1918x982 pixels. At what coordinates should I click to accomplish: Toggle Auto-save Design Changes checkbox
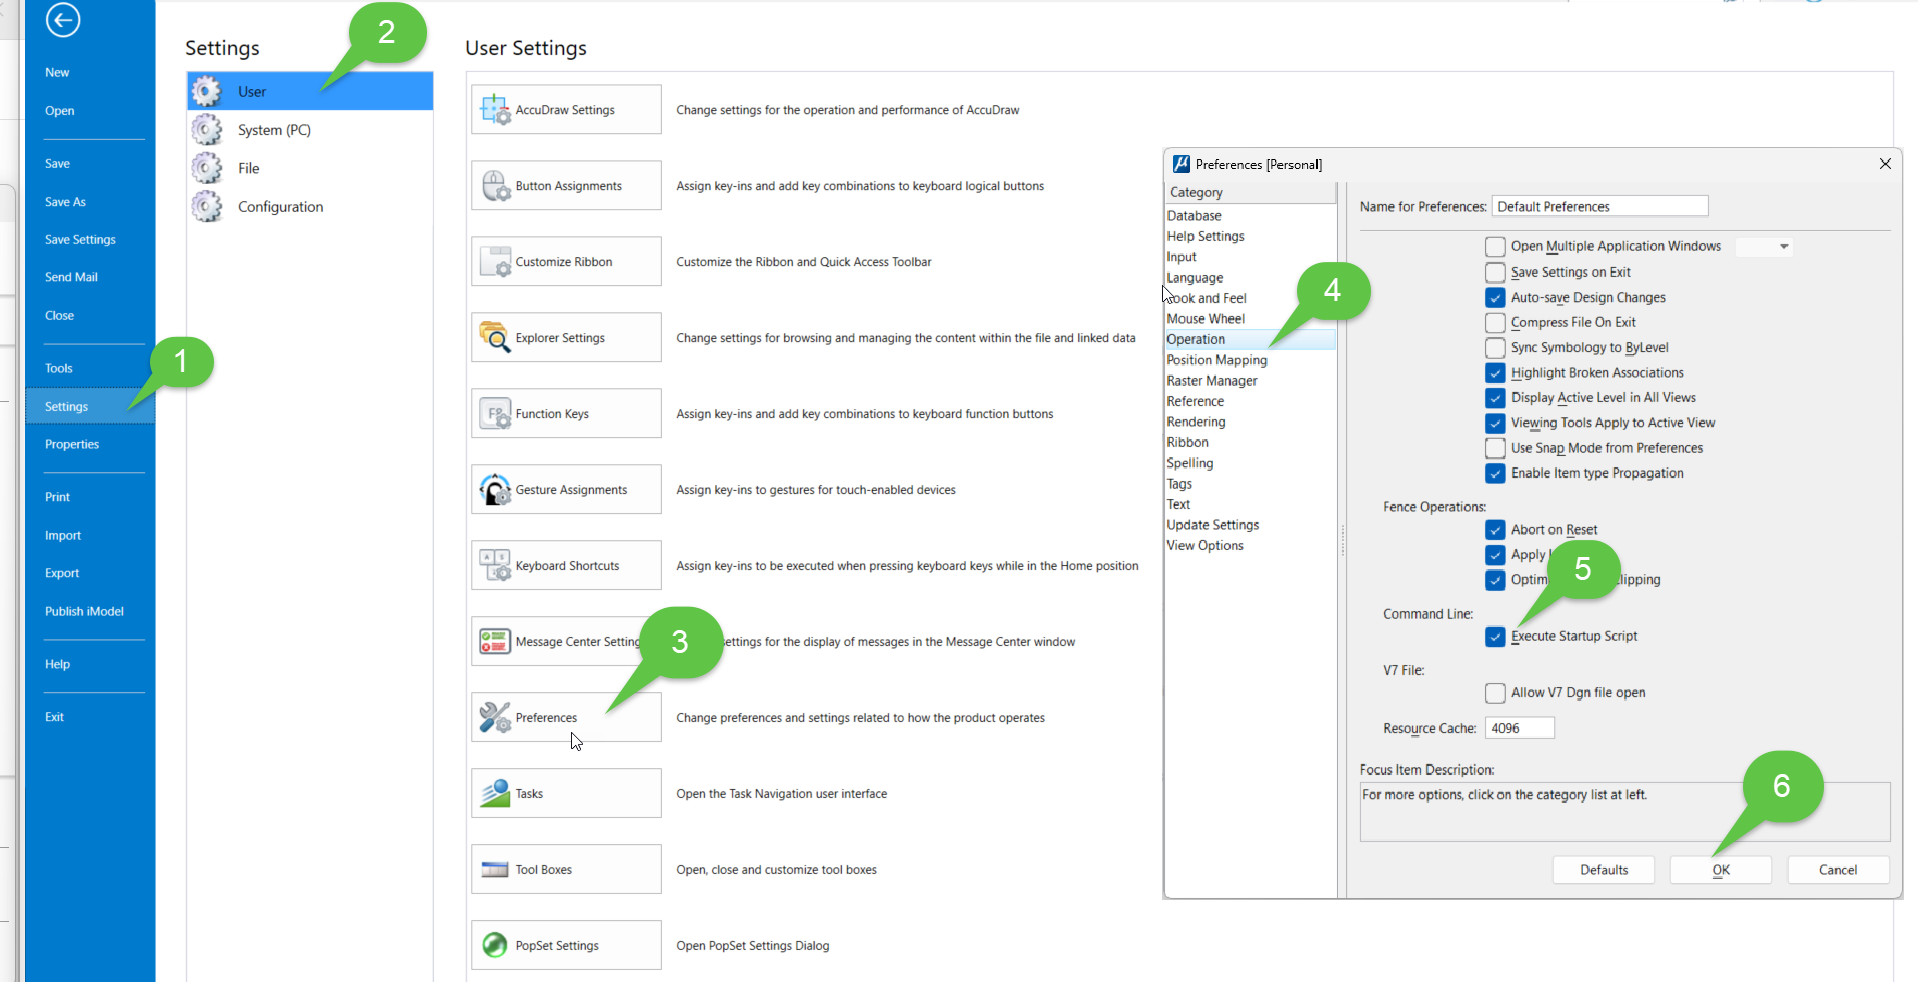(1495, 297)
